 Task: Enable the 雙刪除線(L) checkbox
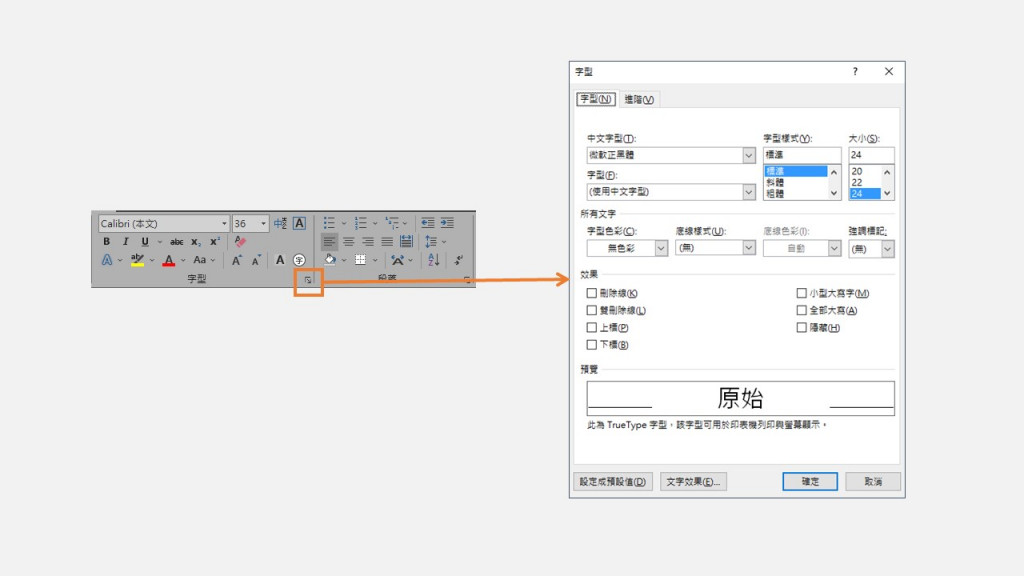pyautogui.click(x=591, y=310)
